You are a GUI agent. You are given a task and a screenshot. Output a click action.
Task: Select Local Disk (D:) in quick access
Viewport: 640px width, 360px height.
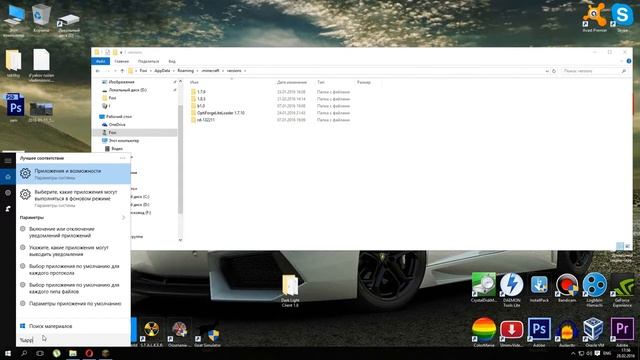(x=124, y=90)
